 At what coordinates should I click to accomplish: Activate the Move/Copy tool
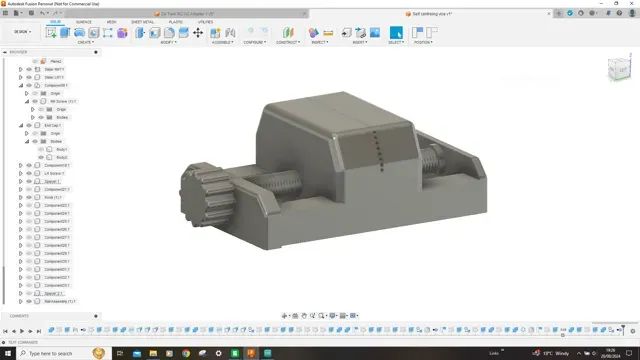coord(198,33)
